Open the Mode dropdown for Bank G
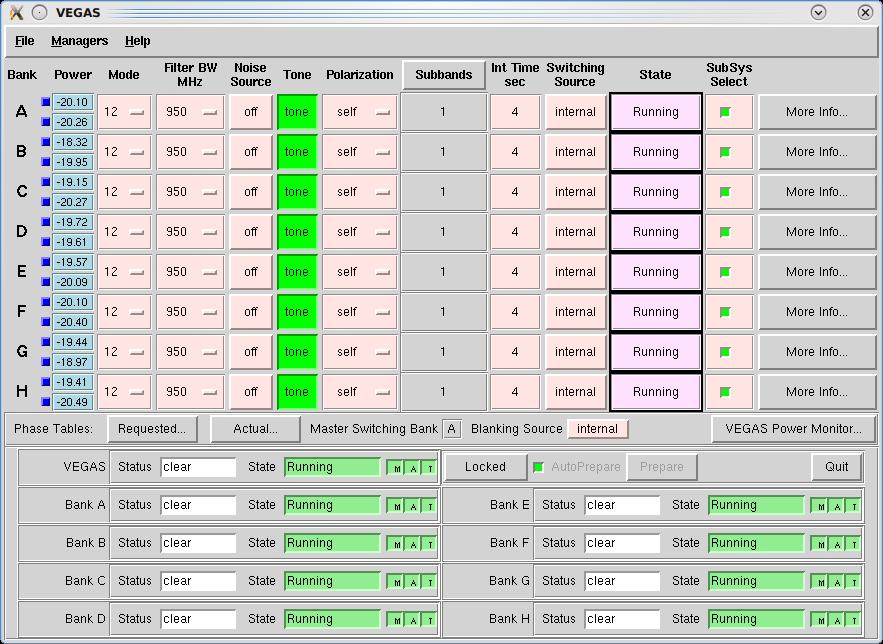 [124, 352]
